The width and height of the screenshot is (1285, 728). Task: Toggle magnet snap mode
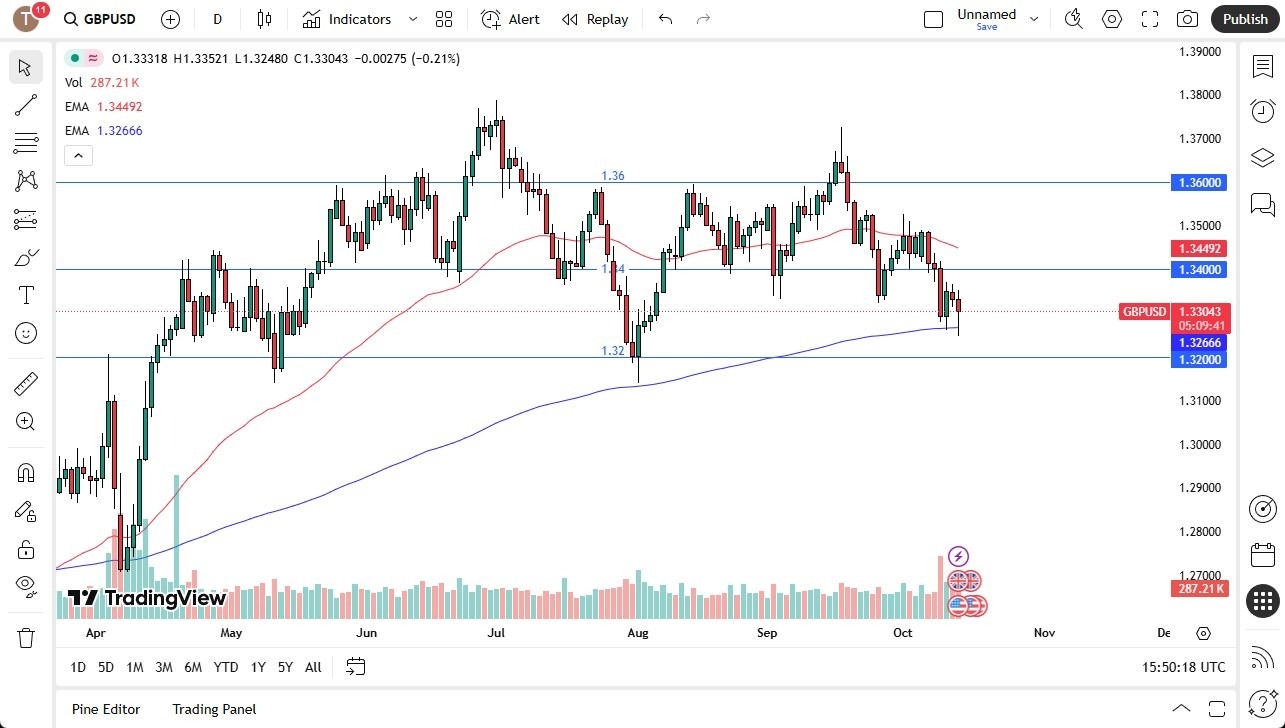coord(25,472)
